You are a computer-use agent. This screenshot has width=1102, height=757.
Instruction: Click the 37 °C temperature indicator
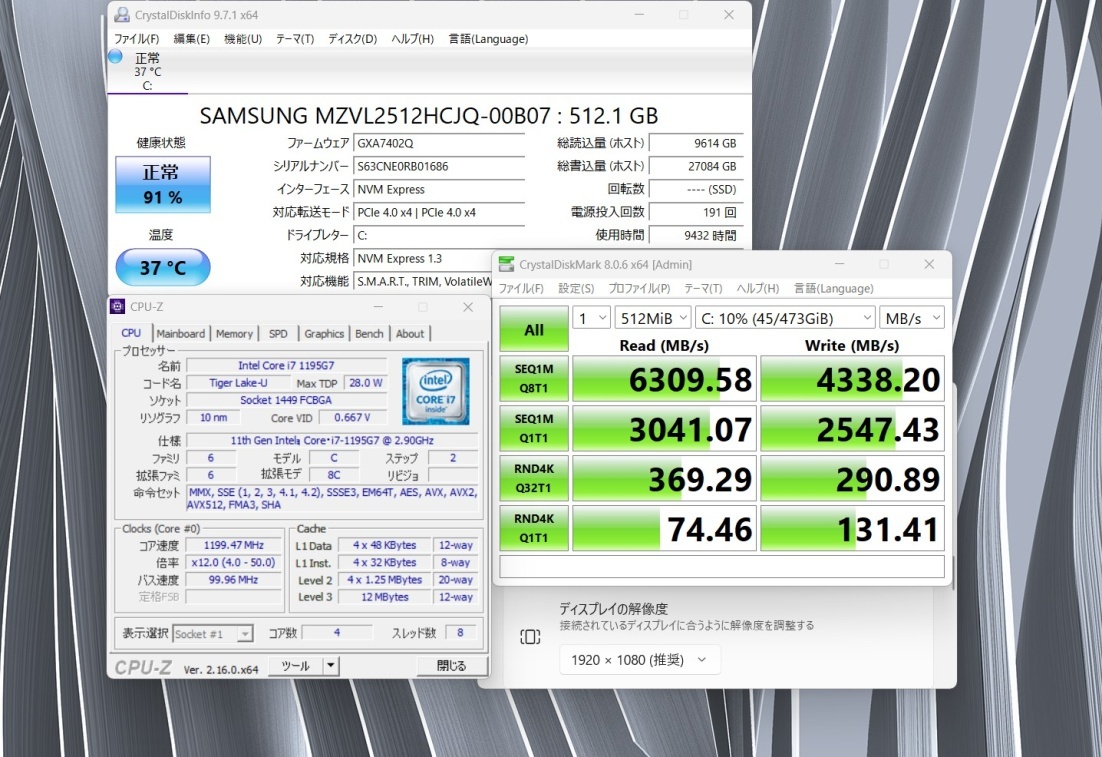[163, 268]
